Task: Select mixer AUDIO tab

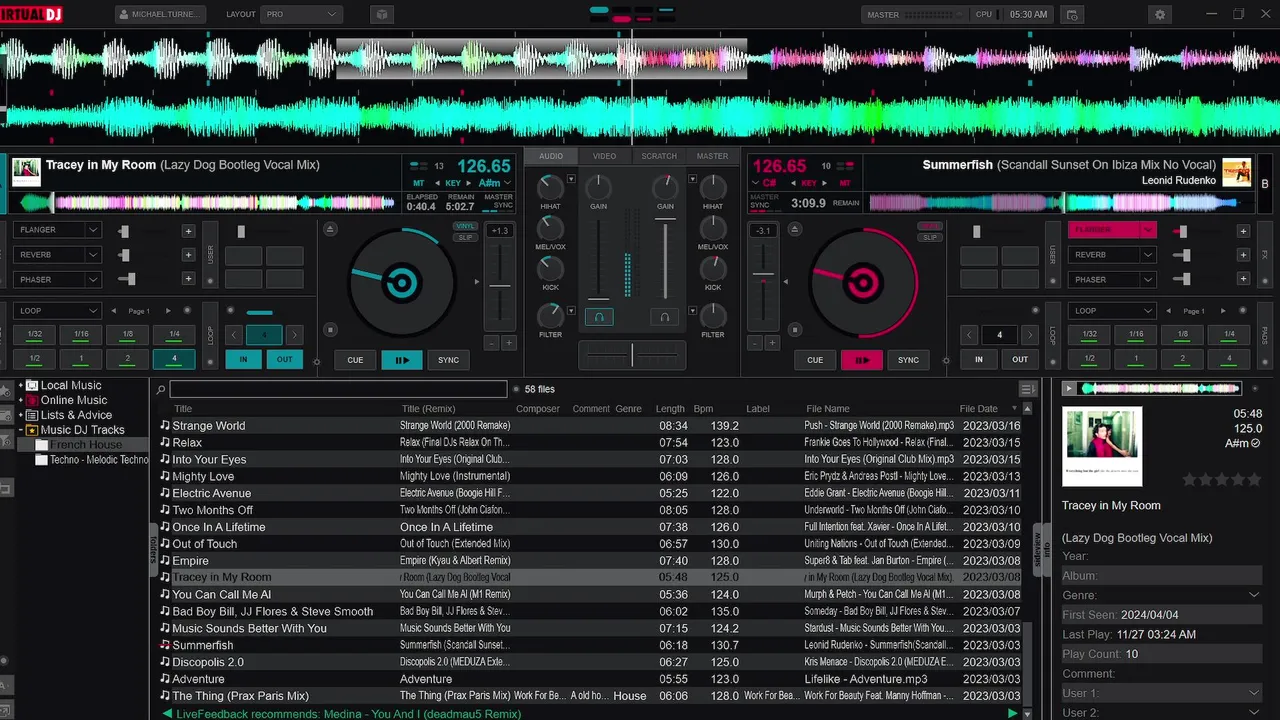Action: click(x=551, y=156)
